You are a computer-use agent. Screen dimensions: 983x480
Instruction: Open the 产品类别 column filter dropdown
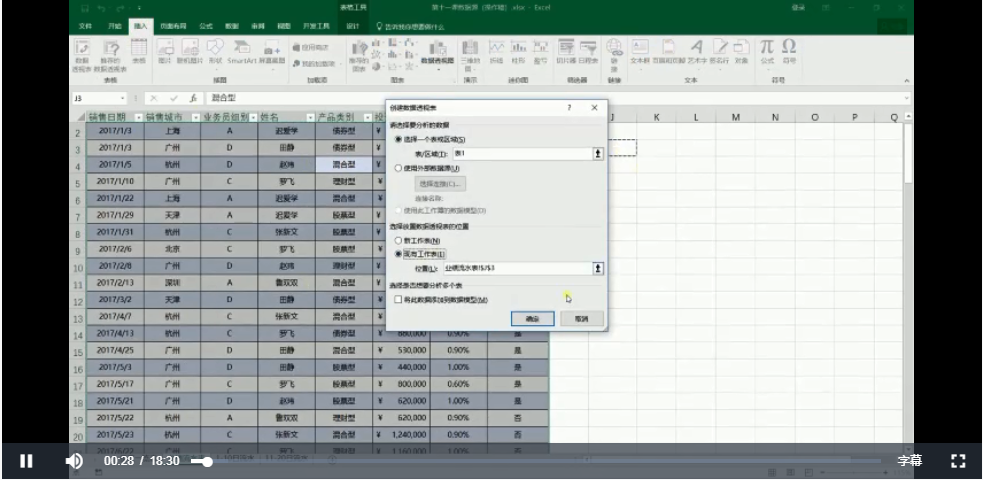366,117
